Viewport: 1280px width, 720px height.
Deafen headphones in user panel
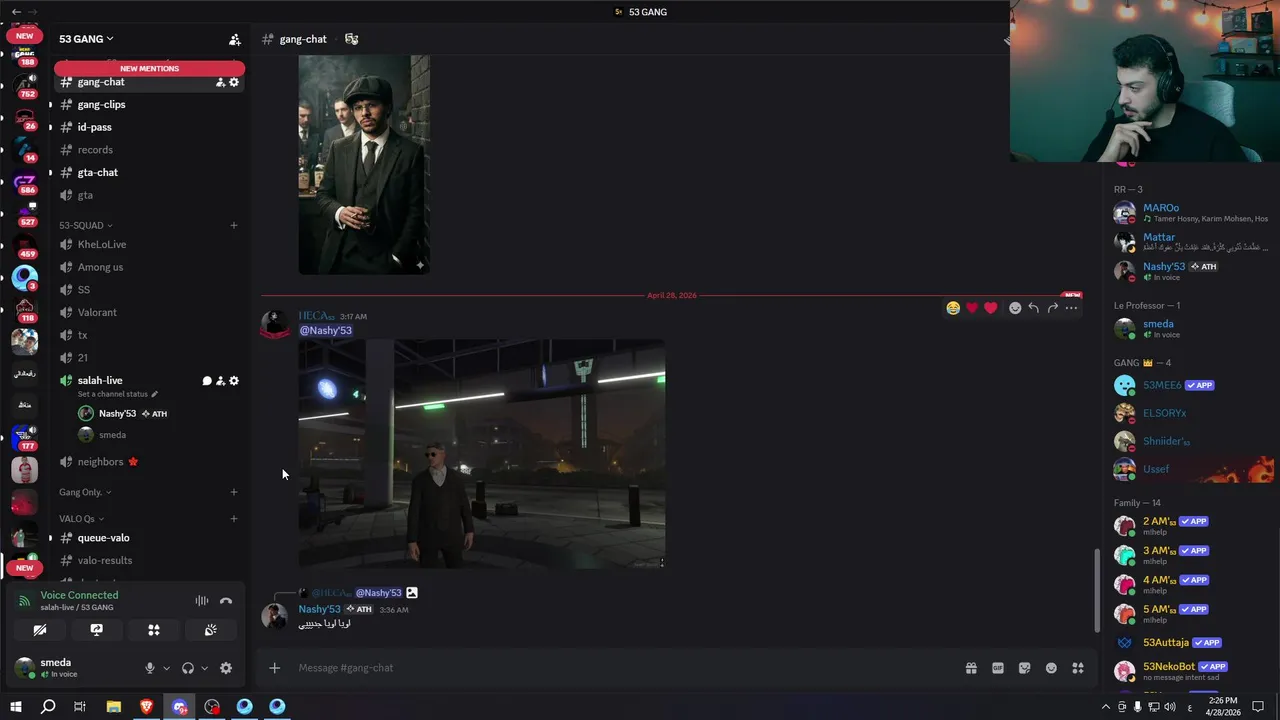tap(188, 668)
